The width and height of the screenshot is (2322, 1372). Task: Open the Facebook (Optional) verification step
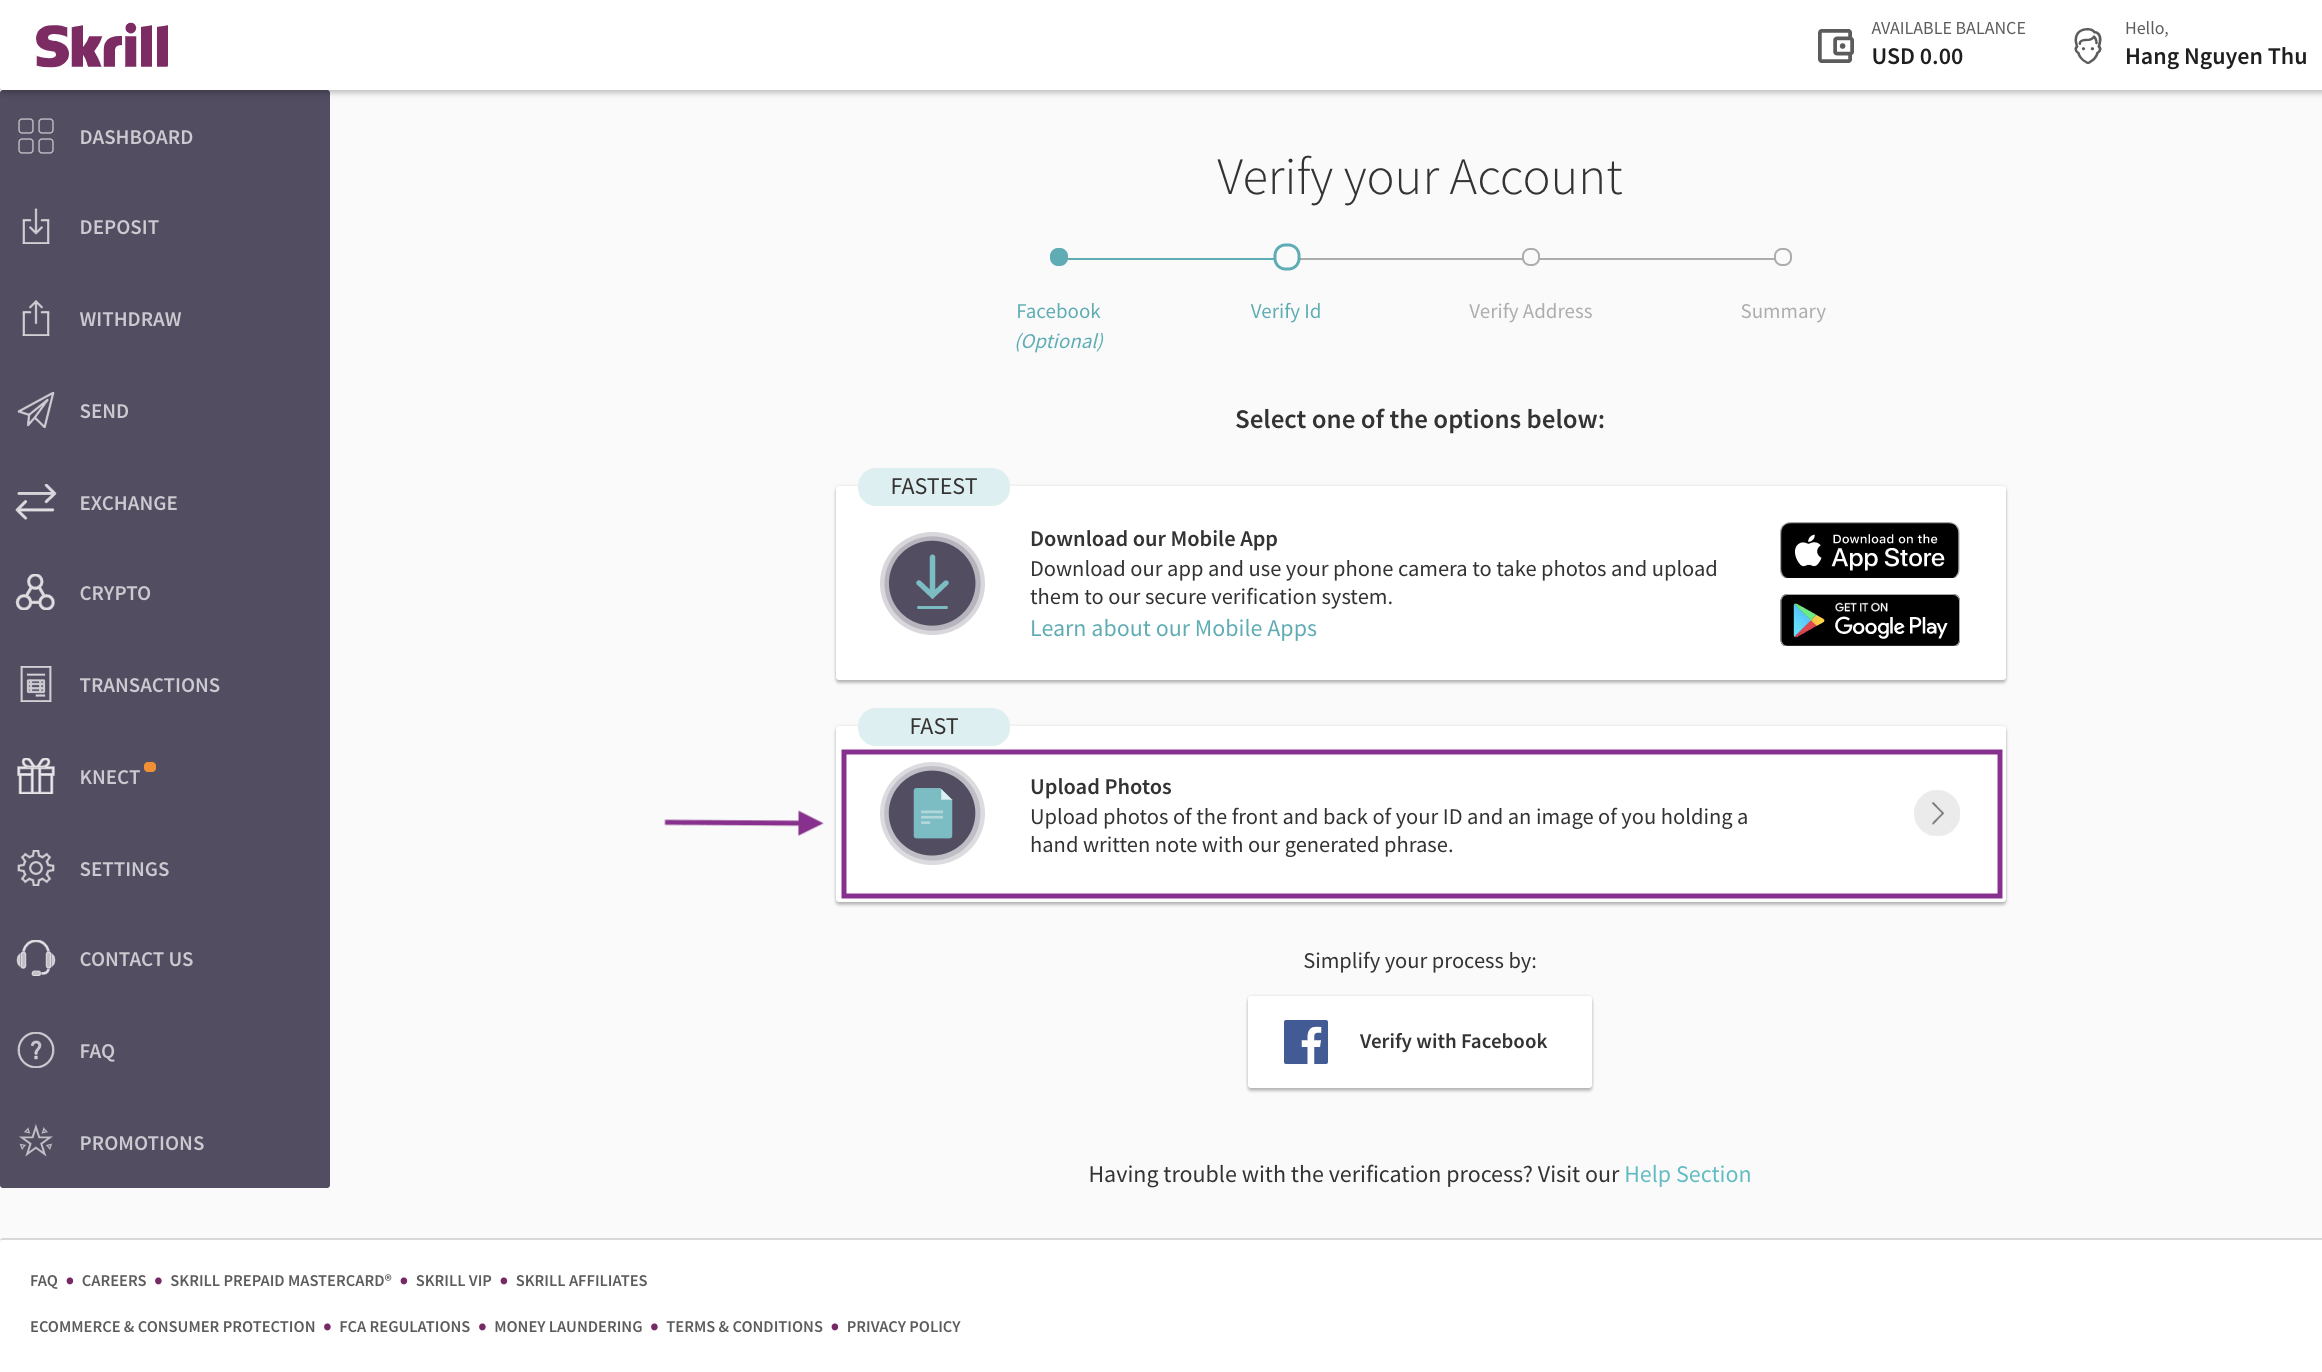tap(1058, 257)
